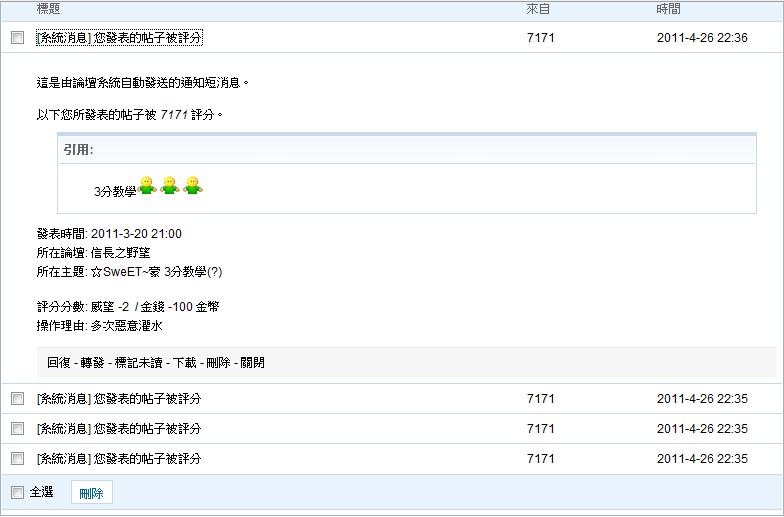
Task: Click the timestamp 2011-4-26 22:36
Action: pos(702,38)
